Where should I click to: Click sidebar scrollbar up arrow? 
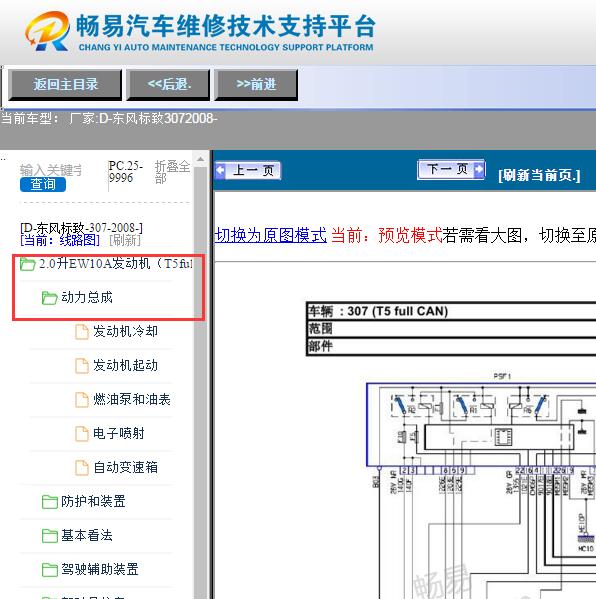tap(200, 159)
